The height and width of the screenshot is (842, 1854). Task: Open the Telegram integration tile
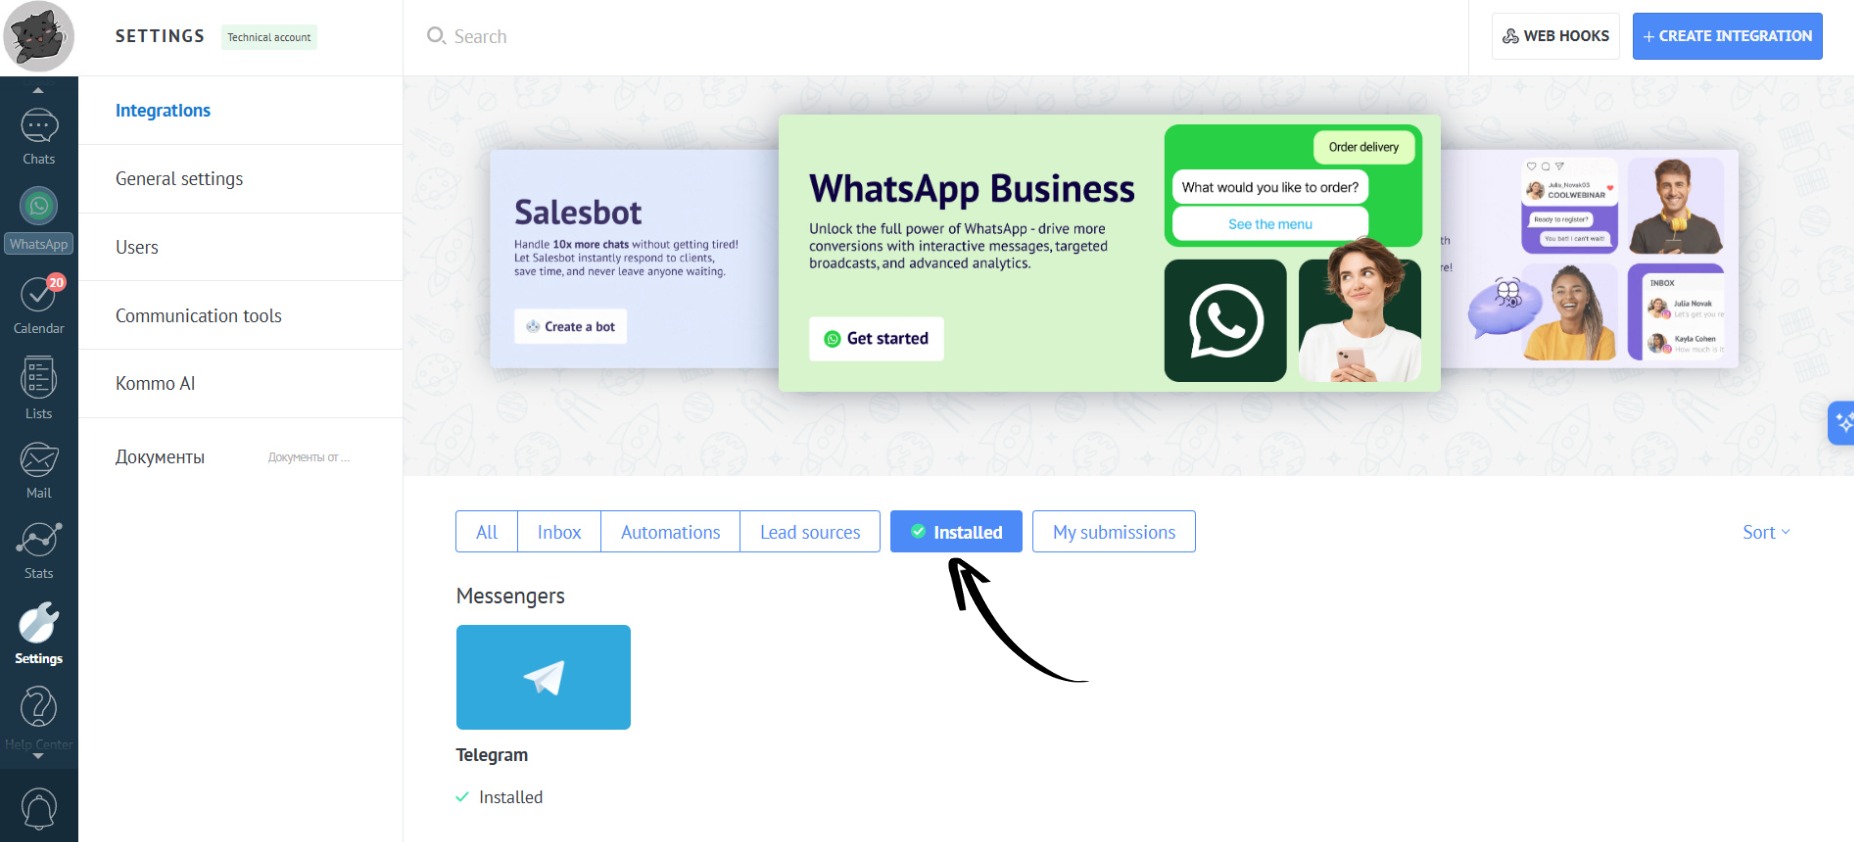point(543,677)
